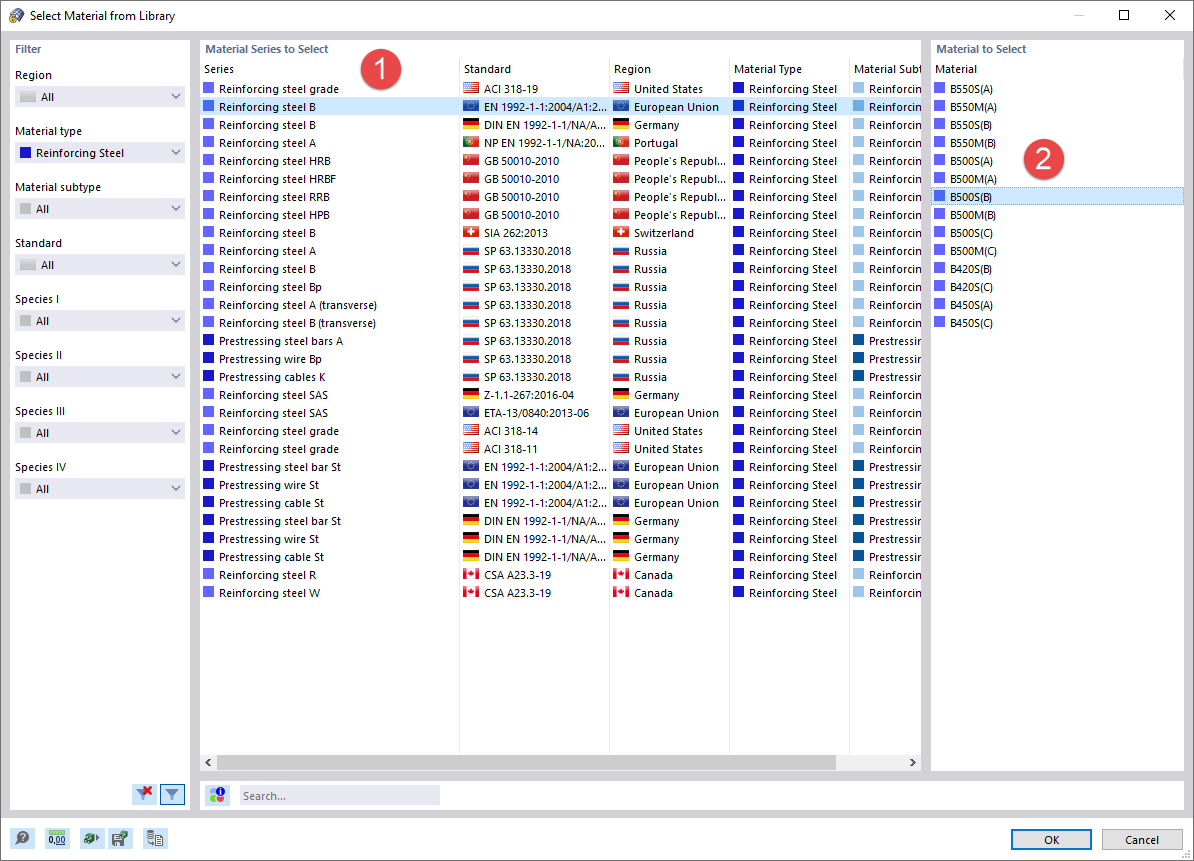Click the horizontal scrollbar right arrow
This screenshot has height=861, width=1194.
tap(912, 762)
